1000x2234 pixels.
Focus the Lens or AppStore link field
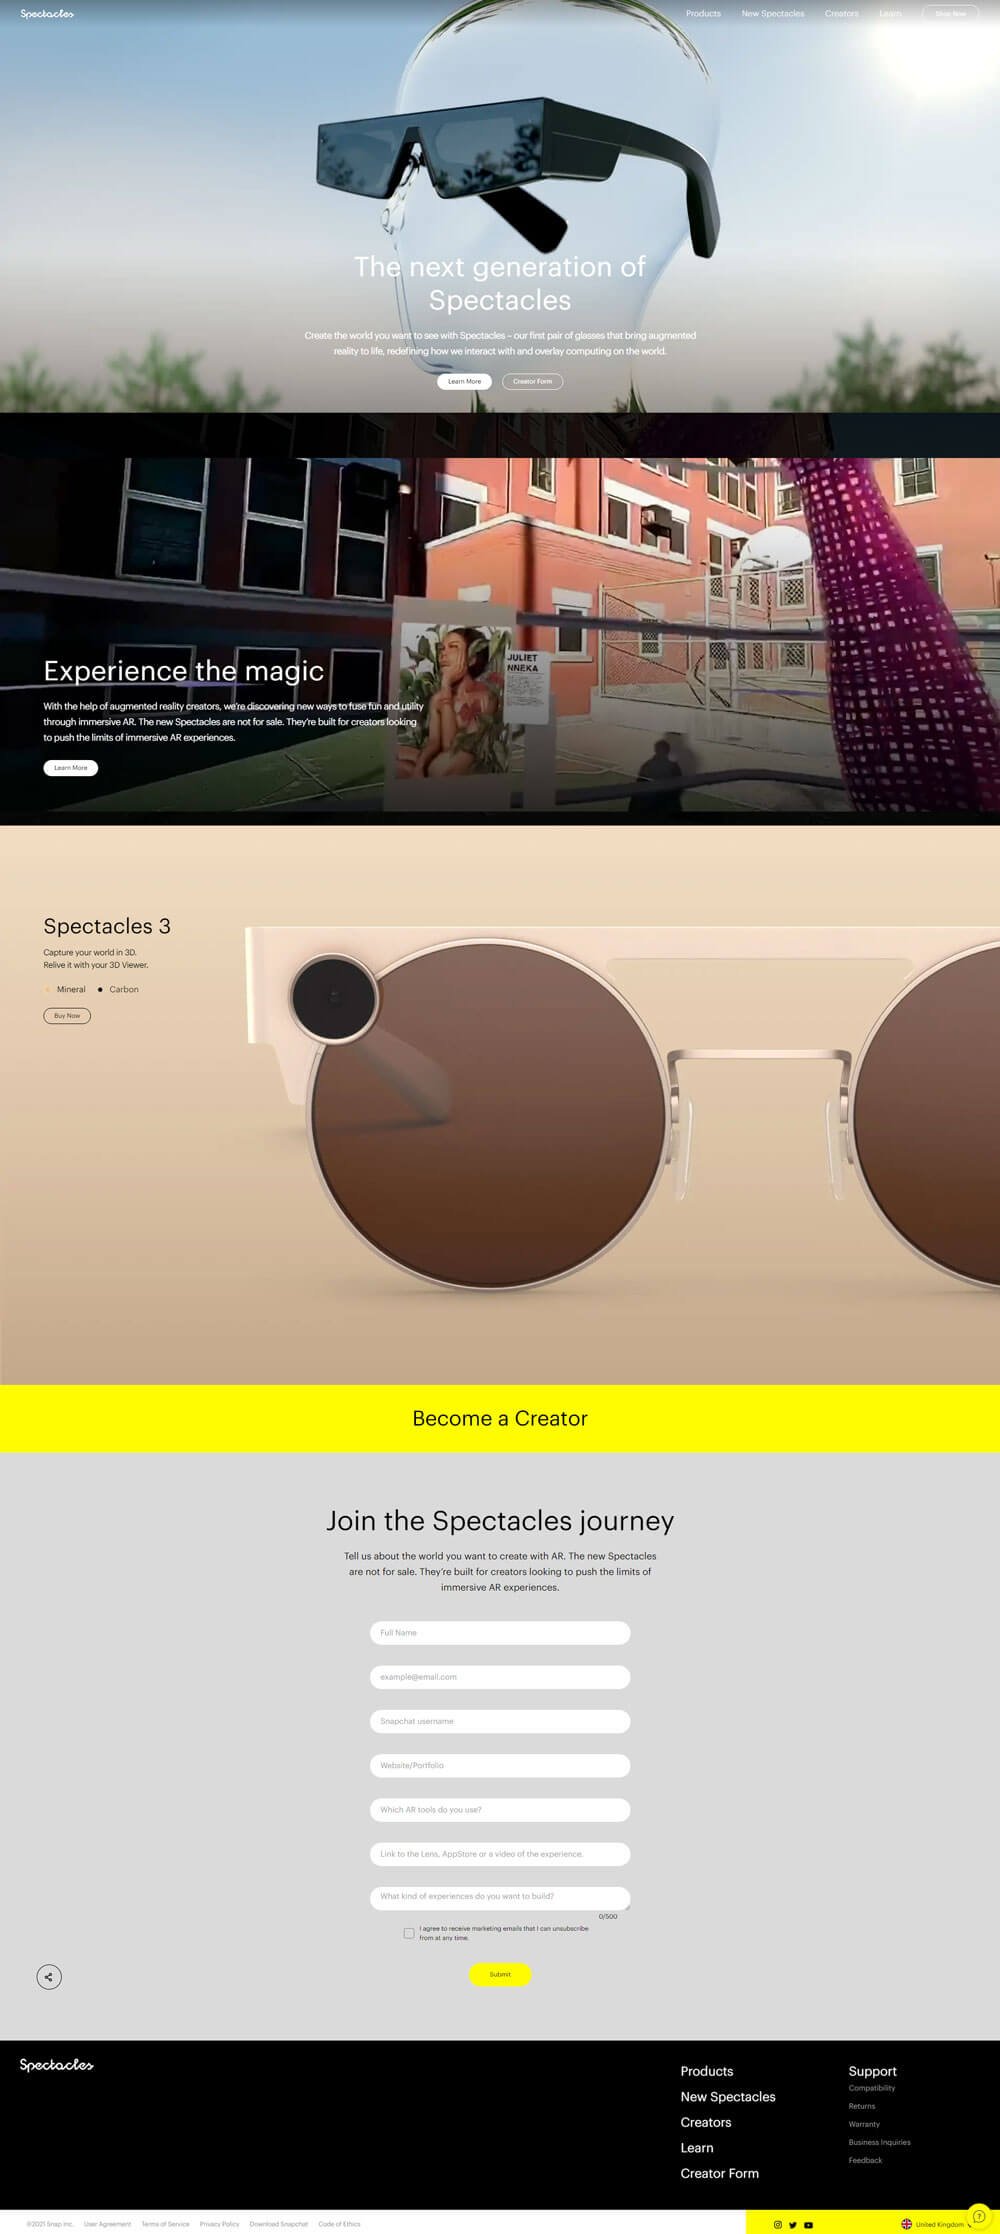click(x=500, y=1854)
